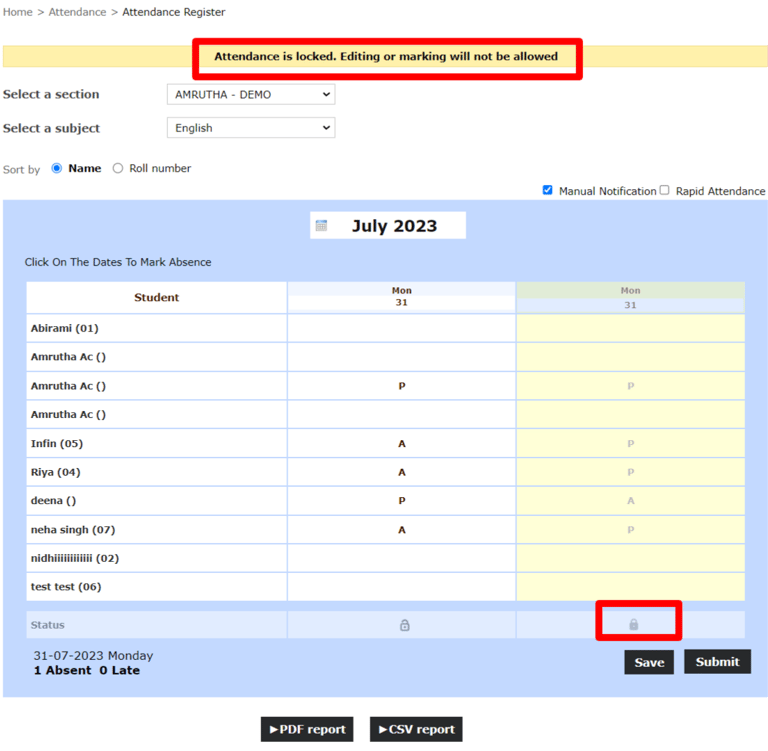Click student name Infin (05)

click(57, 443)
